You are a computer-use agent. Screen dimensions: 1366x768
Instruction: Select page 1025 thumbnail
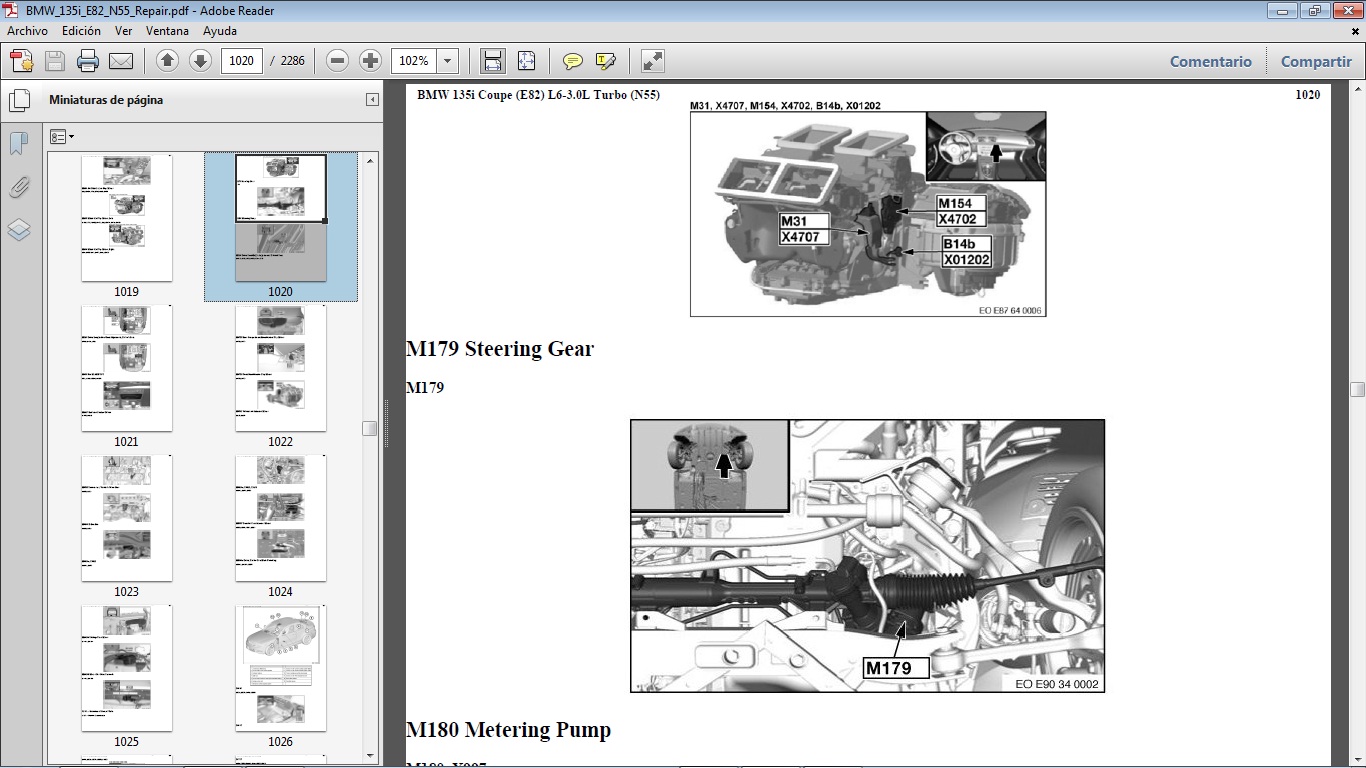(x=126, y=668)
